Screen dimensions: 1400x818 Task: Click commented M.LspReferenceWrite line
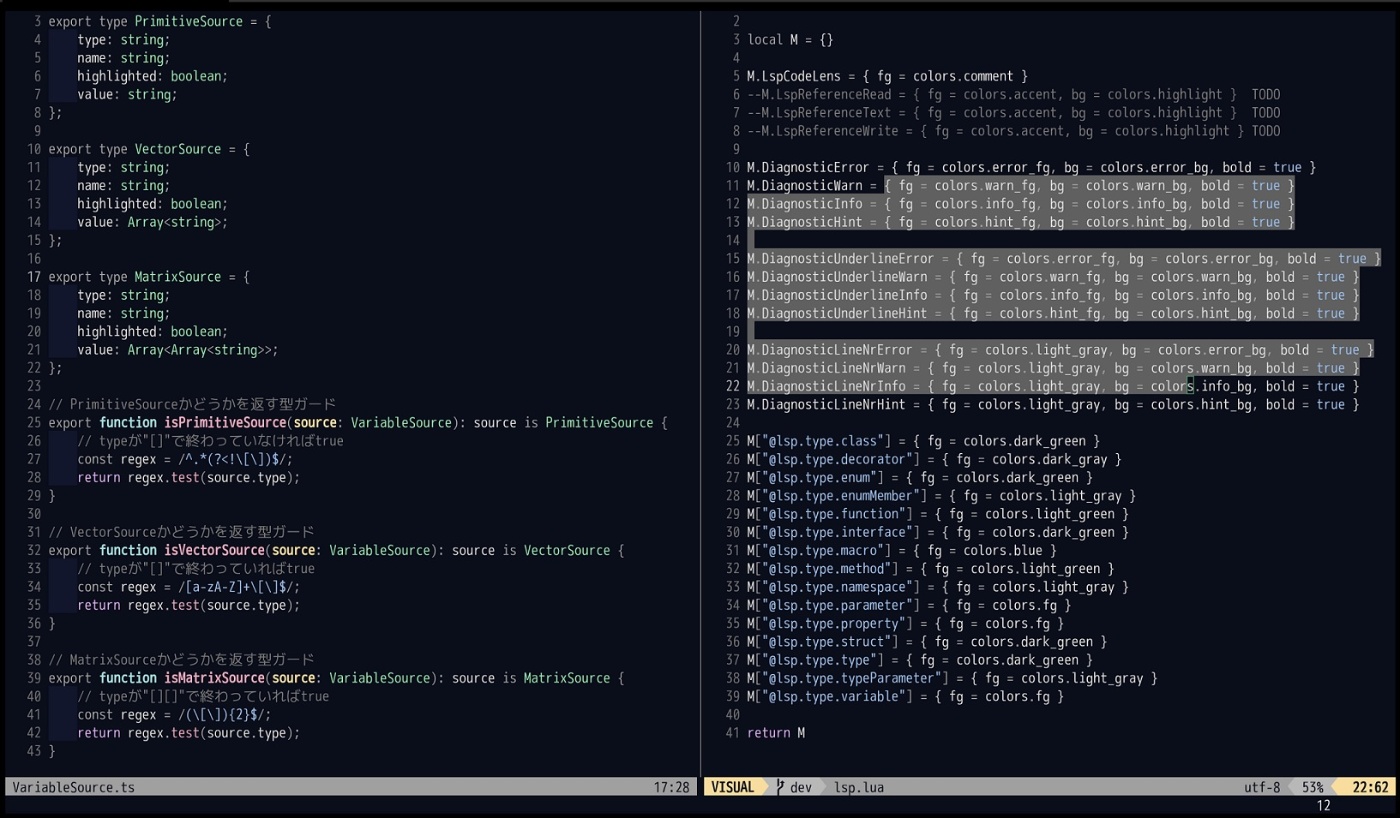tap(1013, 131)
